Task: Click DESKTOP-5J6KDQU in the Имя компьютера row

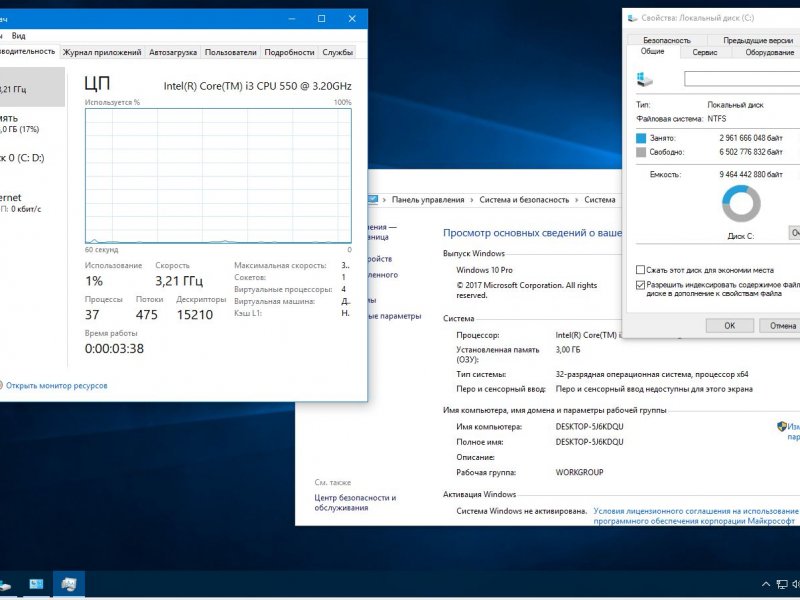Action: point(589,427)
